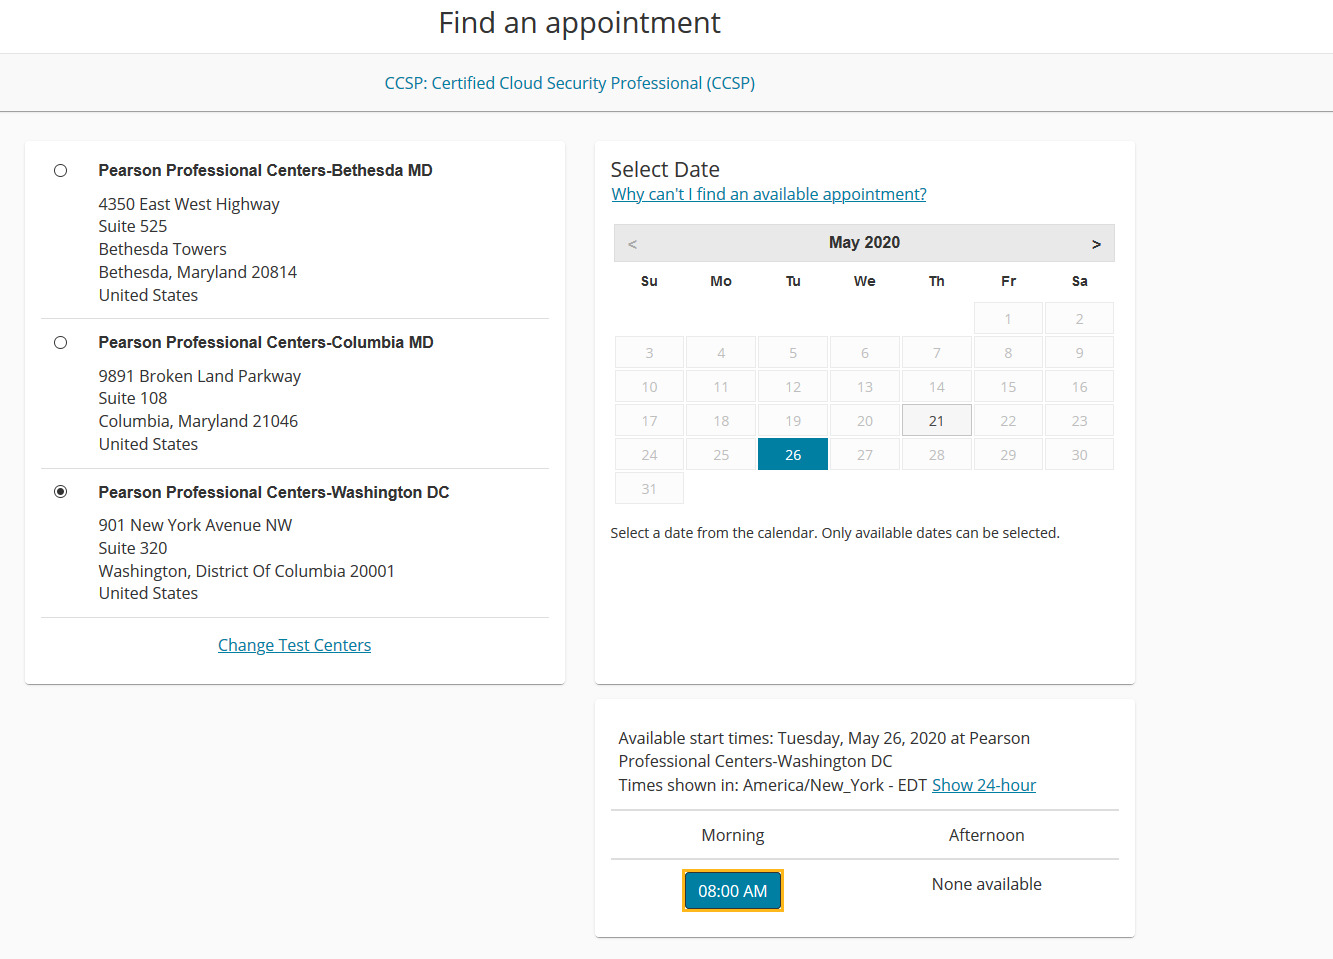
Task: Select Washington DC test center radio button
Action: pos(61,492)
